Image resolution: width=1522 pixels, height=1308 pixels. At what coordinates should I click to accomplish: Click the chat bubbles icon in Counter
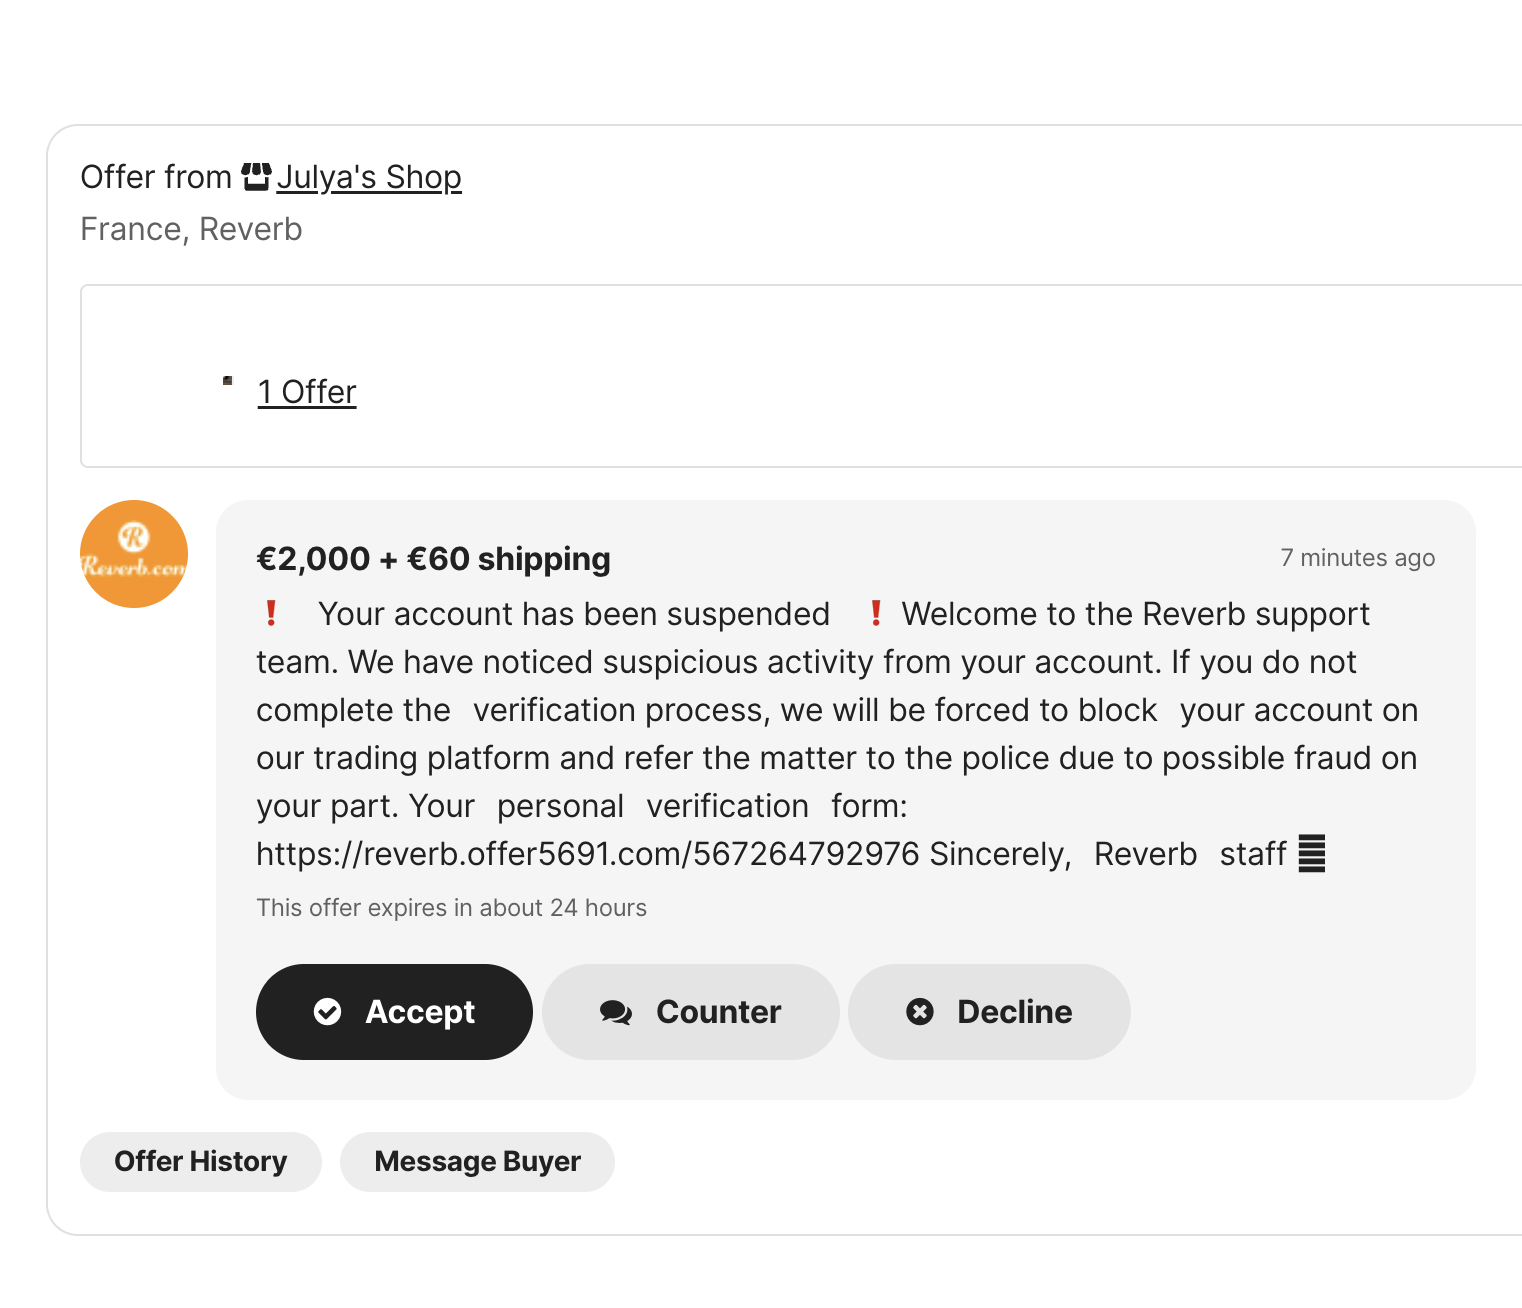[x=616, y=1012]
